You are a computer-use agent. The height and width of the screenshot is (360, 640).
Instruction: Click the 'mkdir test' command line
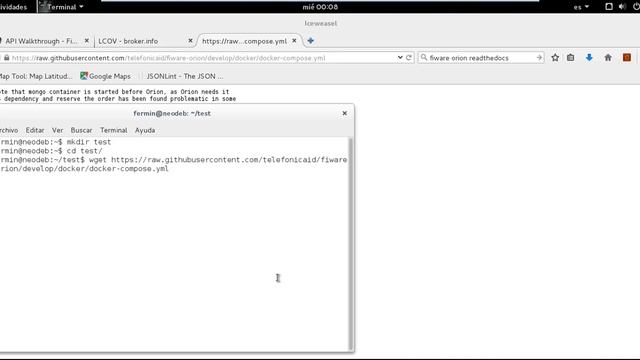[x=56, y=142]
